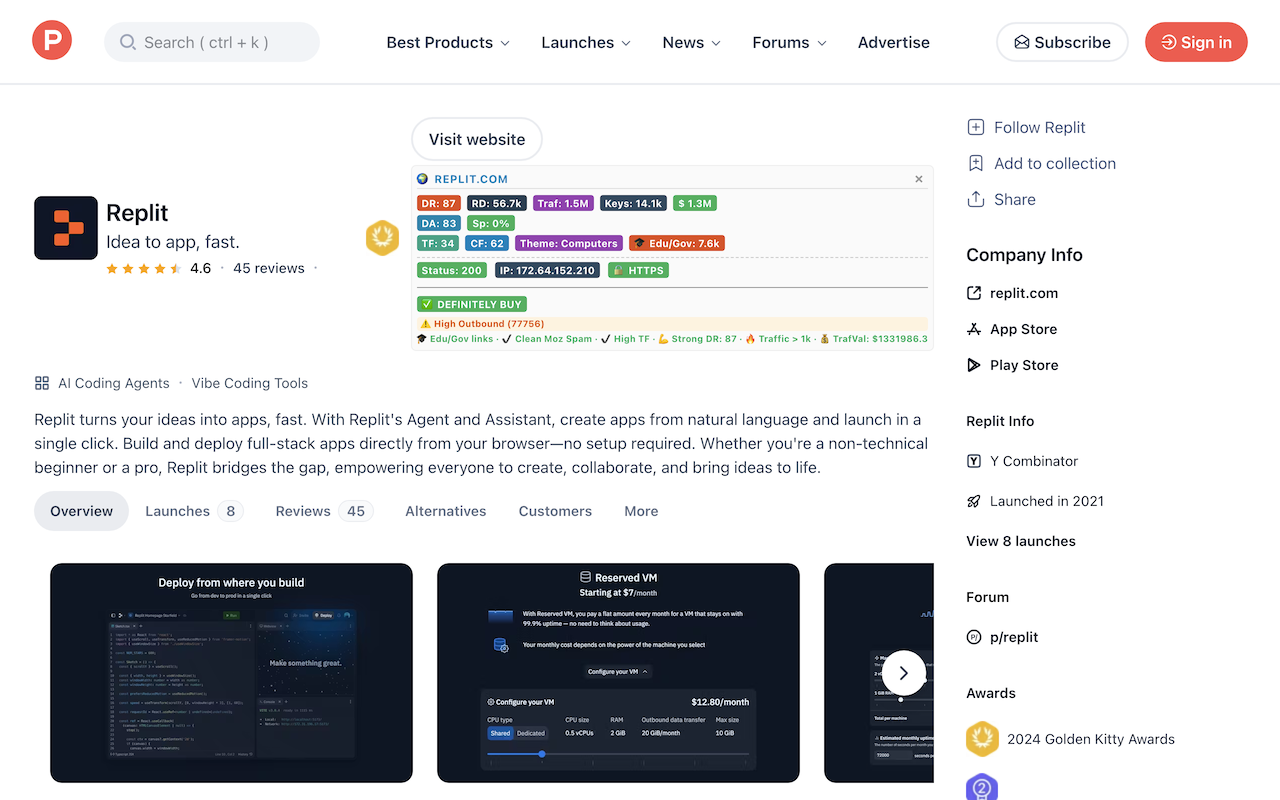Click the TF: 34 badge

[x=438, y=243]
